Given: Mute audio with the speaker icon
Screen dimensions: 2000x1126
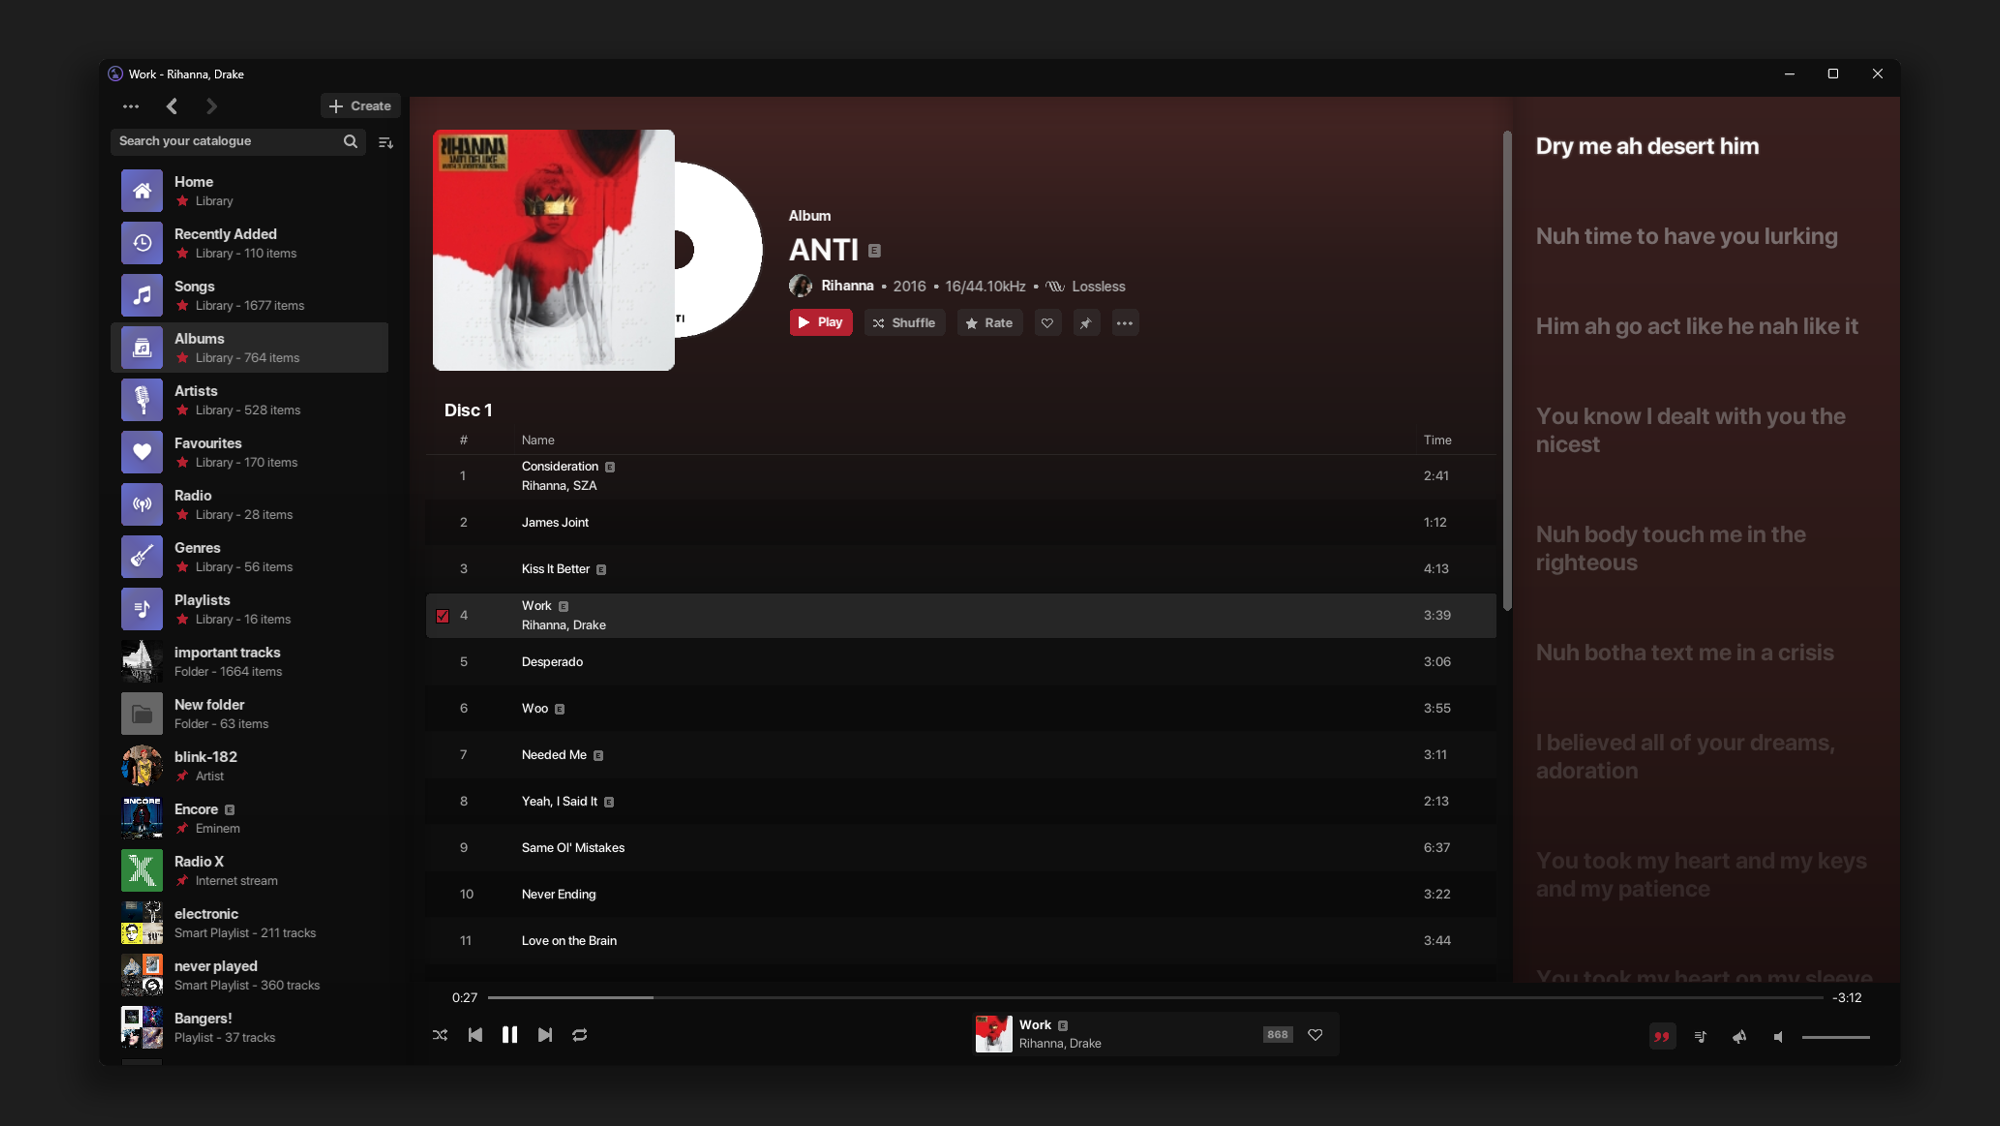Looking at the screenshot, I should pos(1778,1037).
